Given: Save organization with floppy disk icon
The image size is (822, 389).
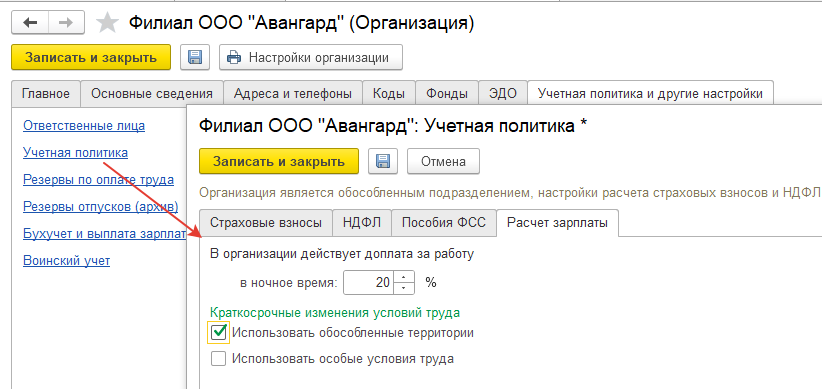Looking at the screenshot, I should [194, 57].
